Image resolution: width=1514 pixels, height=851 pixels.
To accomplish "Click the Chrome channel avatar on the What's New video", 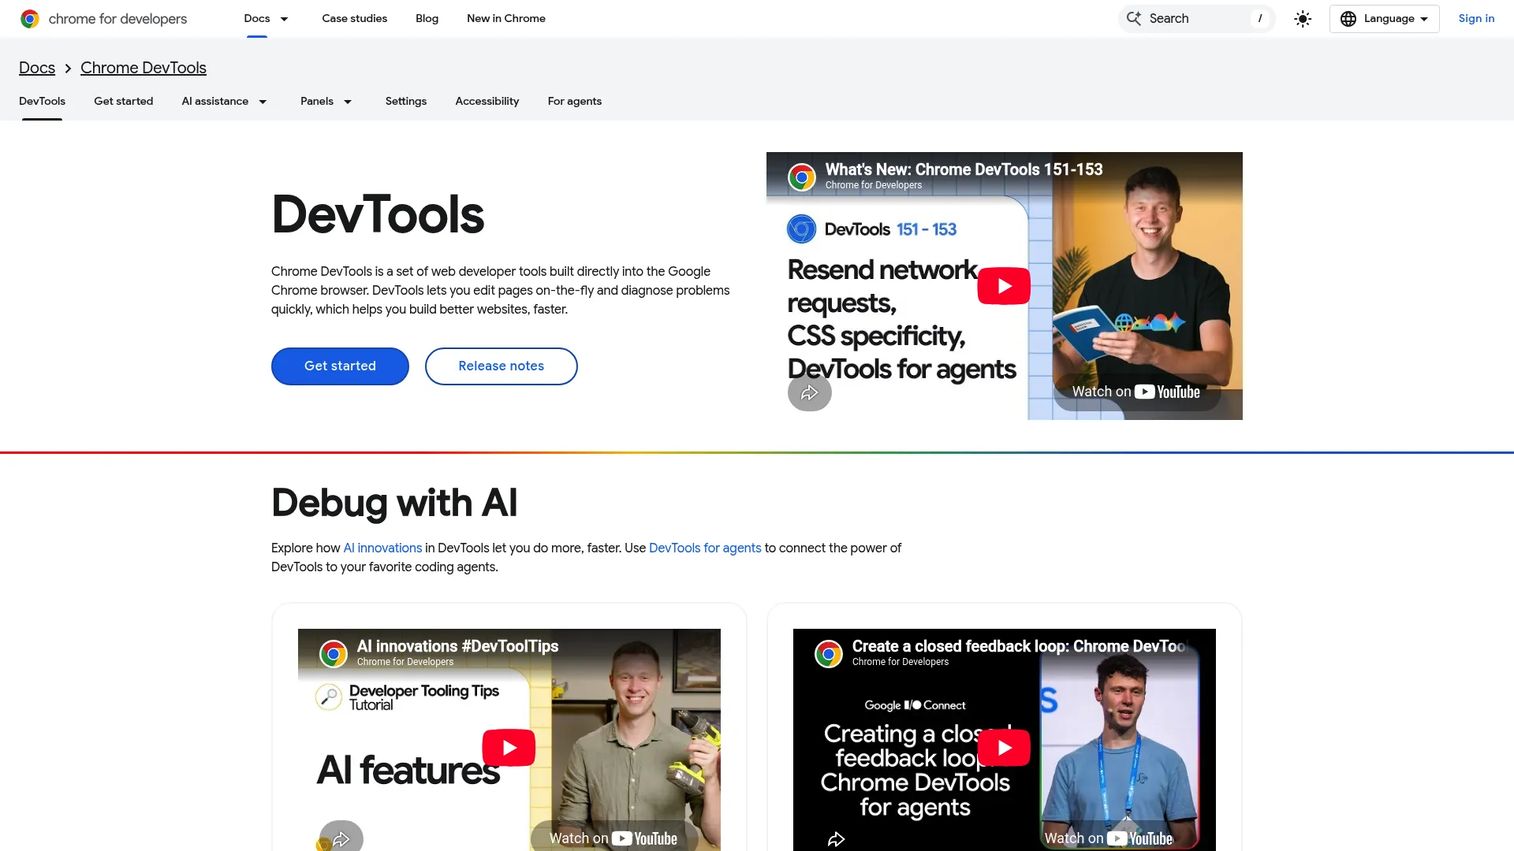I will click(x=801, y=177).
